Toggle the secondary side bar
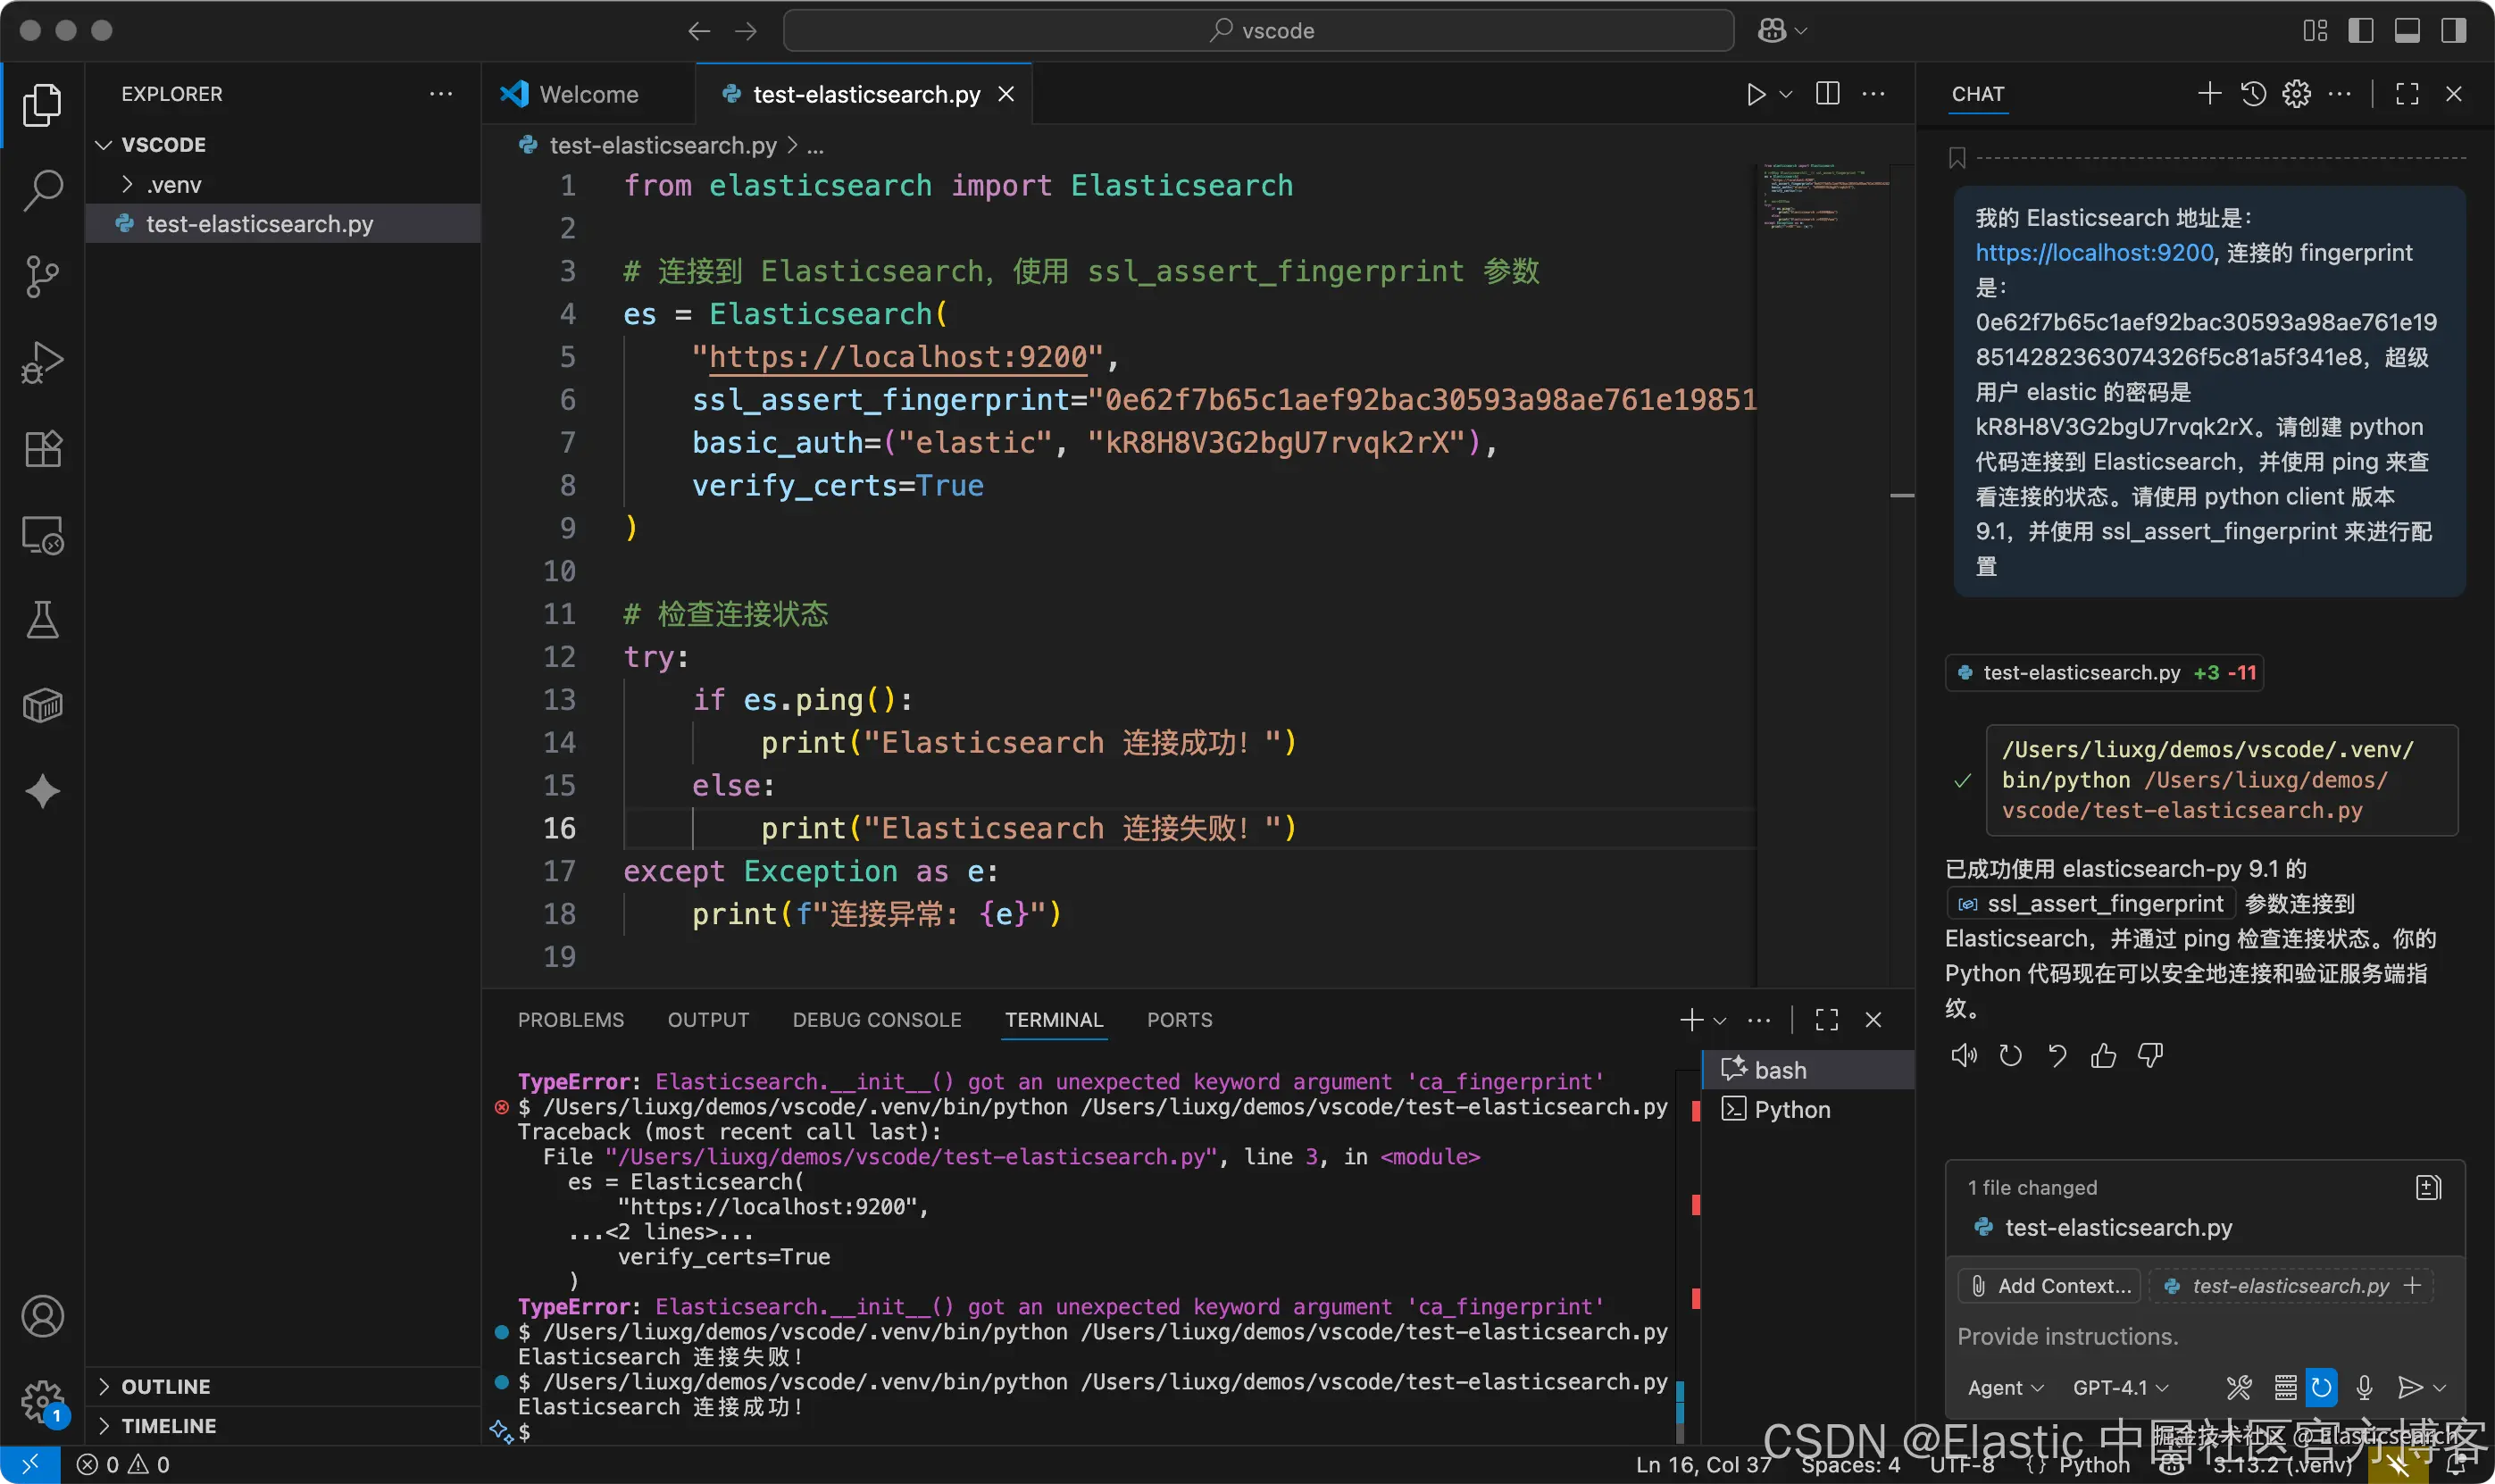This screenshot has width=2495, height=1484. (2453, 30)
